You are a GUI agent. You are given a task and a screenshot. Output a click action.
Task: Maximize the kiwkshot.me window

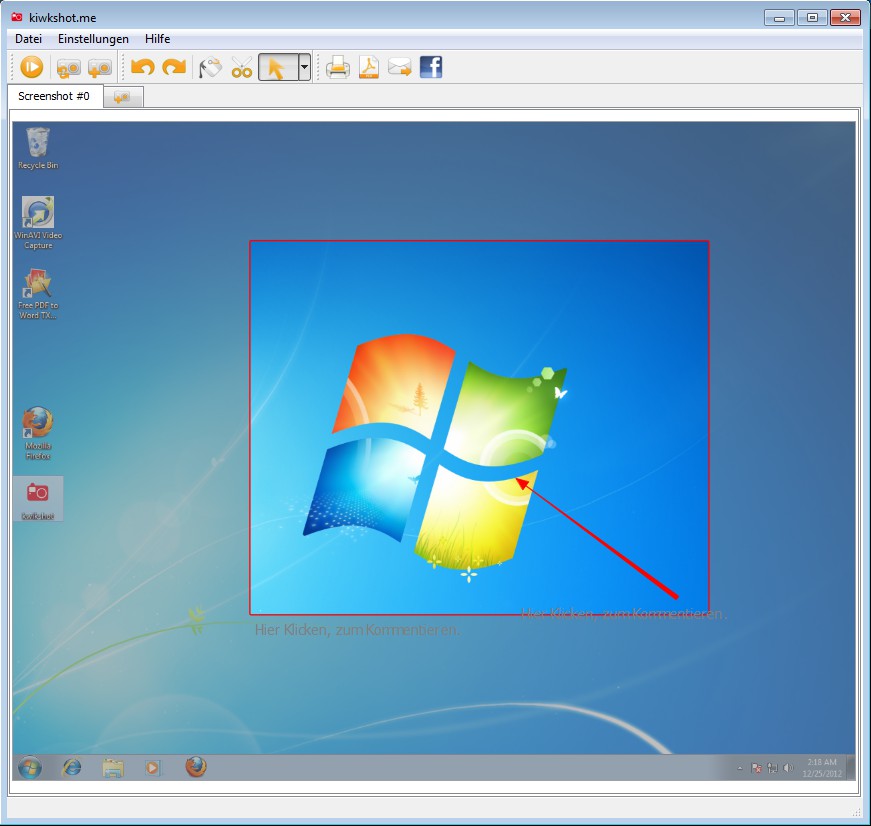(x=812, y=18)
